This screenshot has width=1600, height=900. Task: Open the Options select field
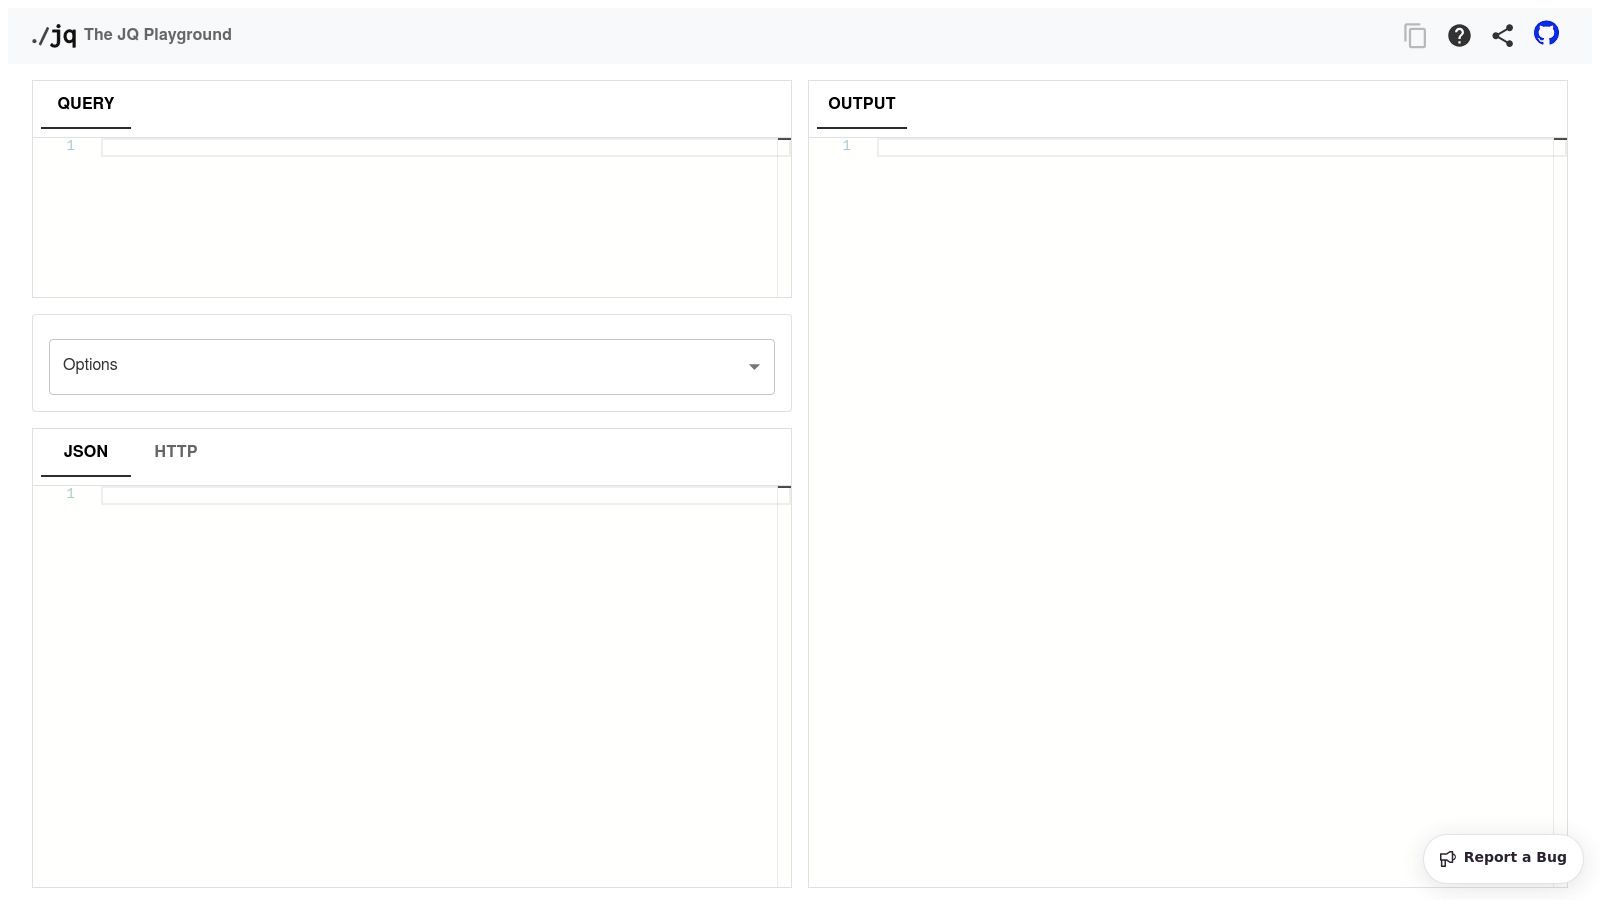[x=400, y=367]
